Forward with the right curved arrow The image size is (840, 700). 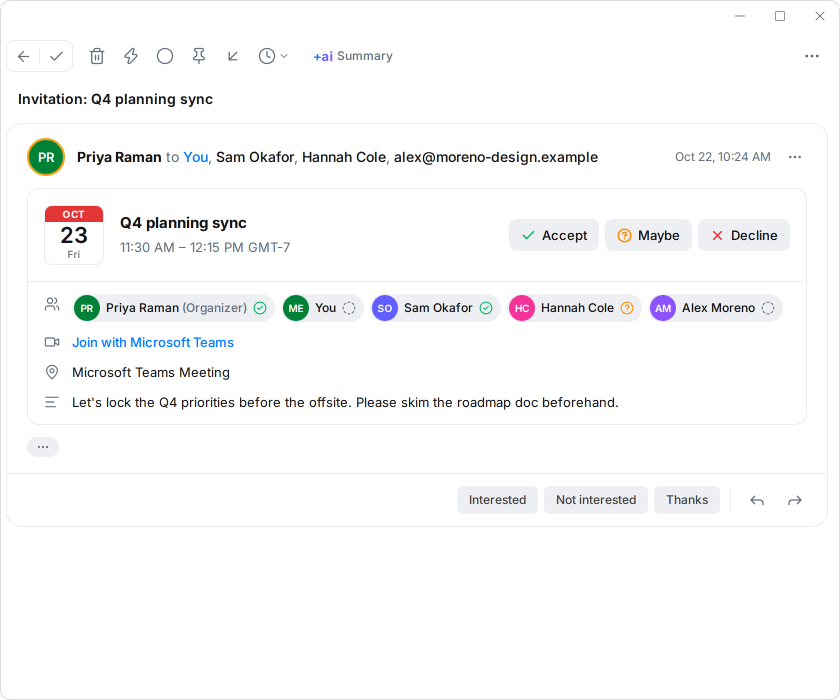pos(795,500)
